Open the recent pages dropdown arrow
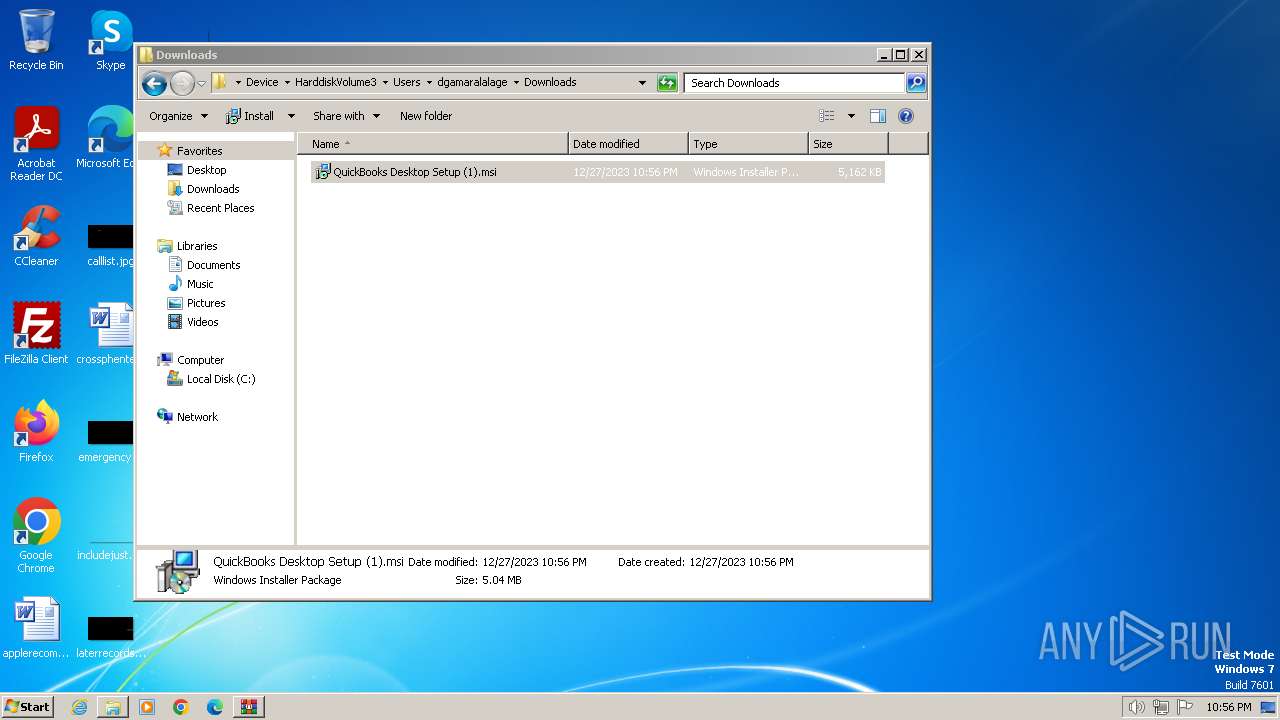Screen dimensions: 1280x720 pos(201,83)
